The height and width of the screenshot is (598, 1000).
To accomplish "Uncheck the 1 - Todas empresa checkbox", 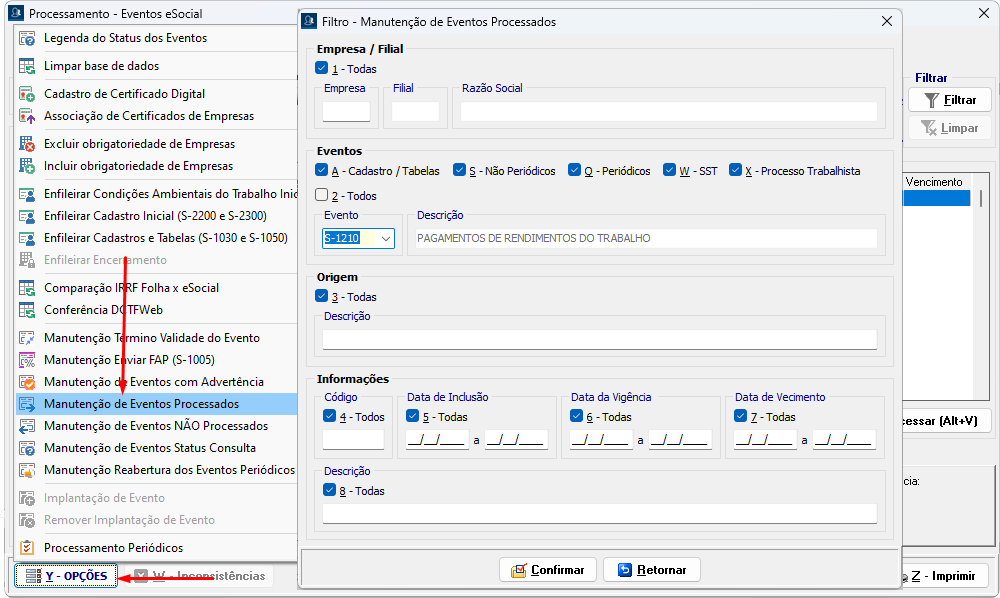I will click(322, 69).
